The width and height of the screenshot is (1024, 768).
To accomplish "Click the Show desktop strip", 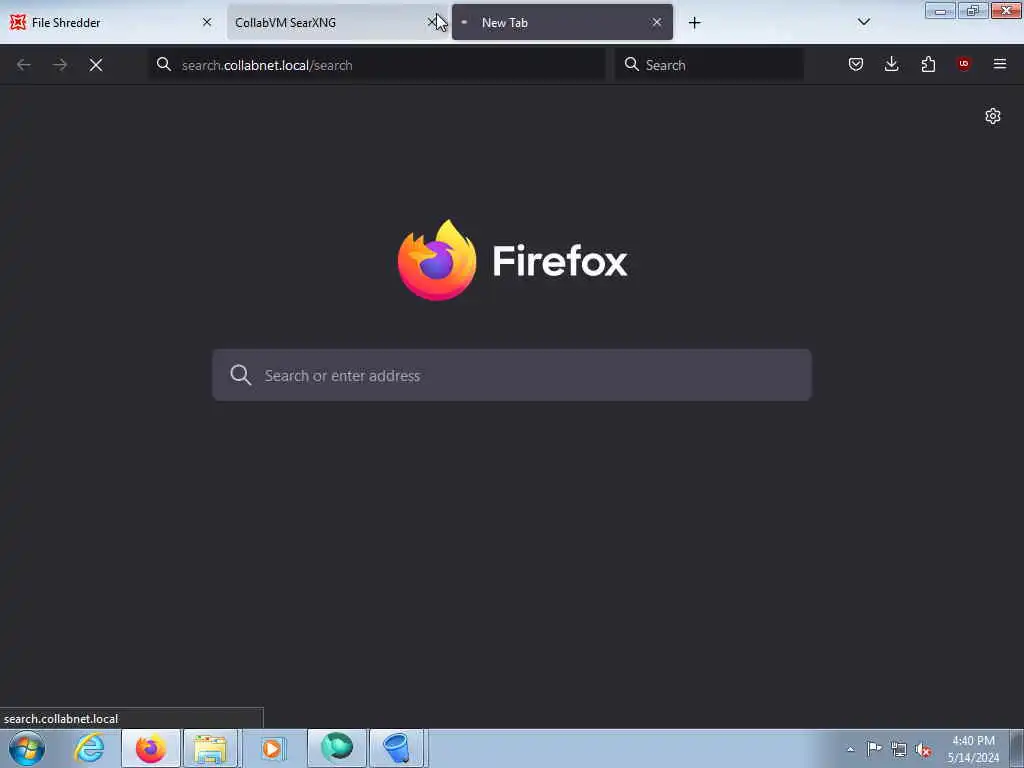I will click(1017, 748).
